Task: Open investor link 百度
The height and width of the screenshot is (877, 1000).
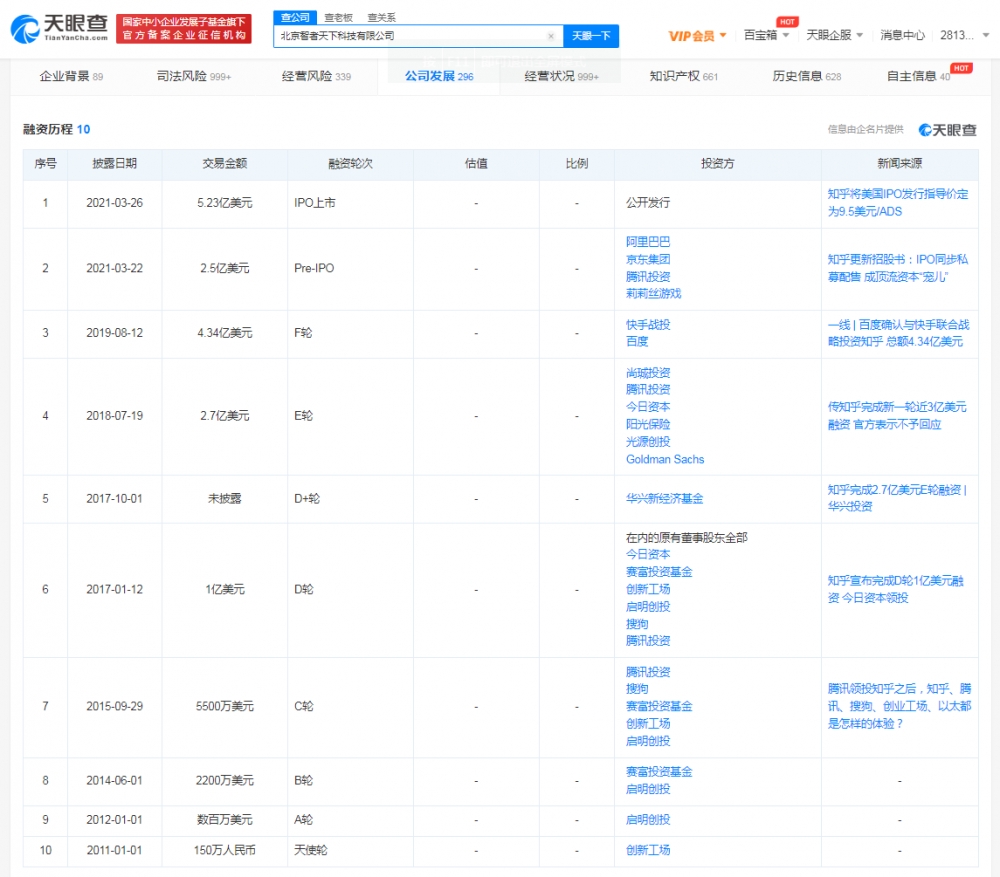Action: coord(636,341)
